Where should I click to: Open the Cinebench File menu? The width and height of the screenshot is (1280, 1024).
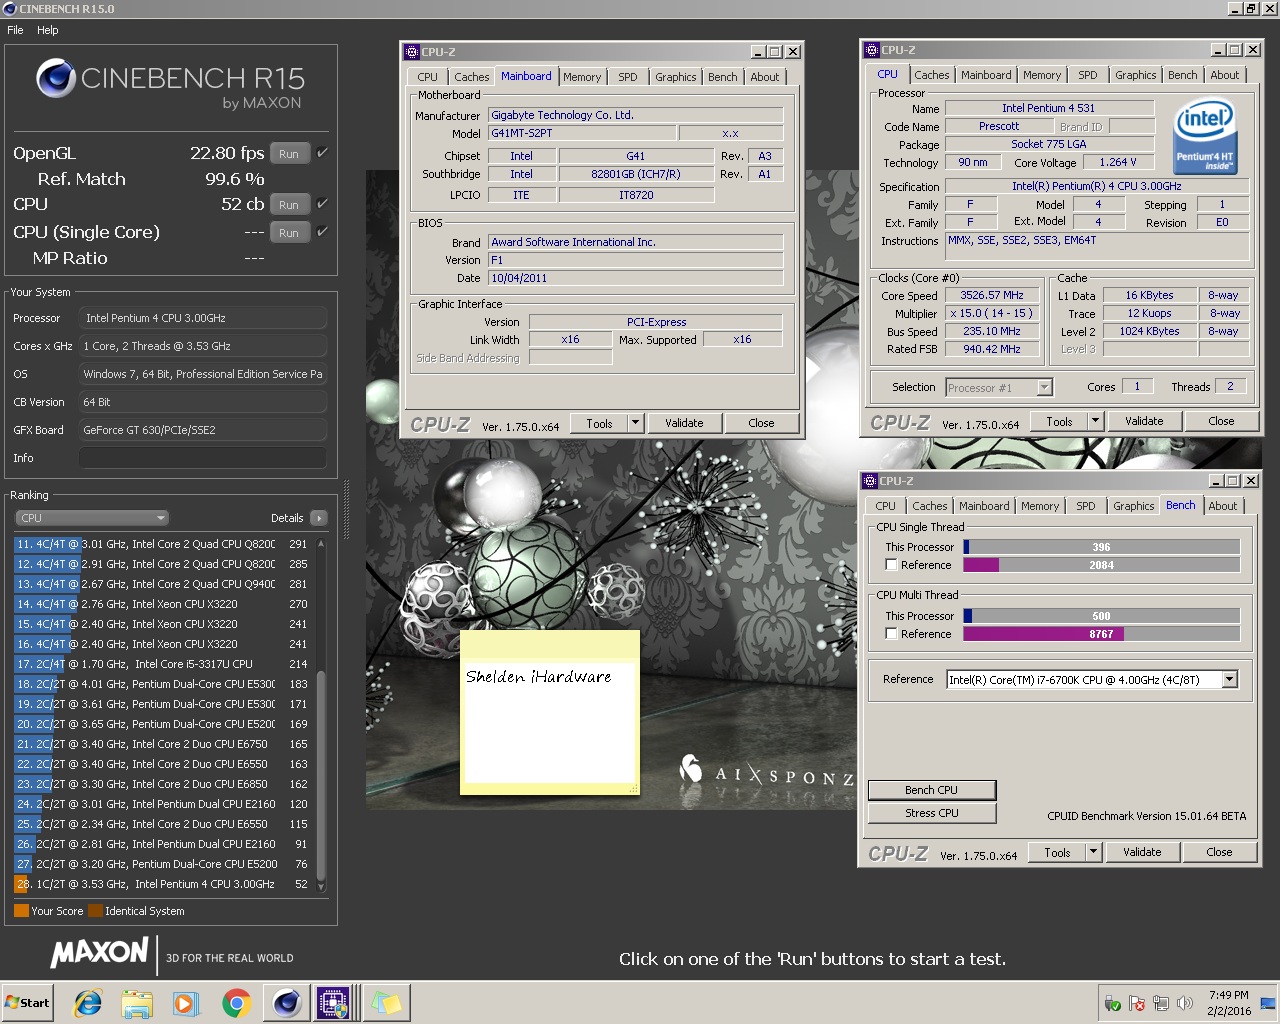15,30
